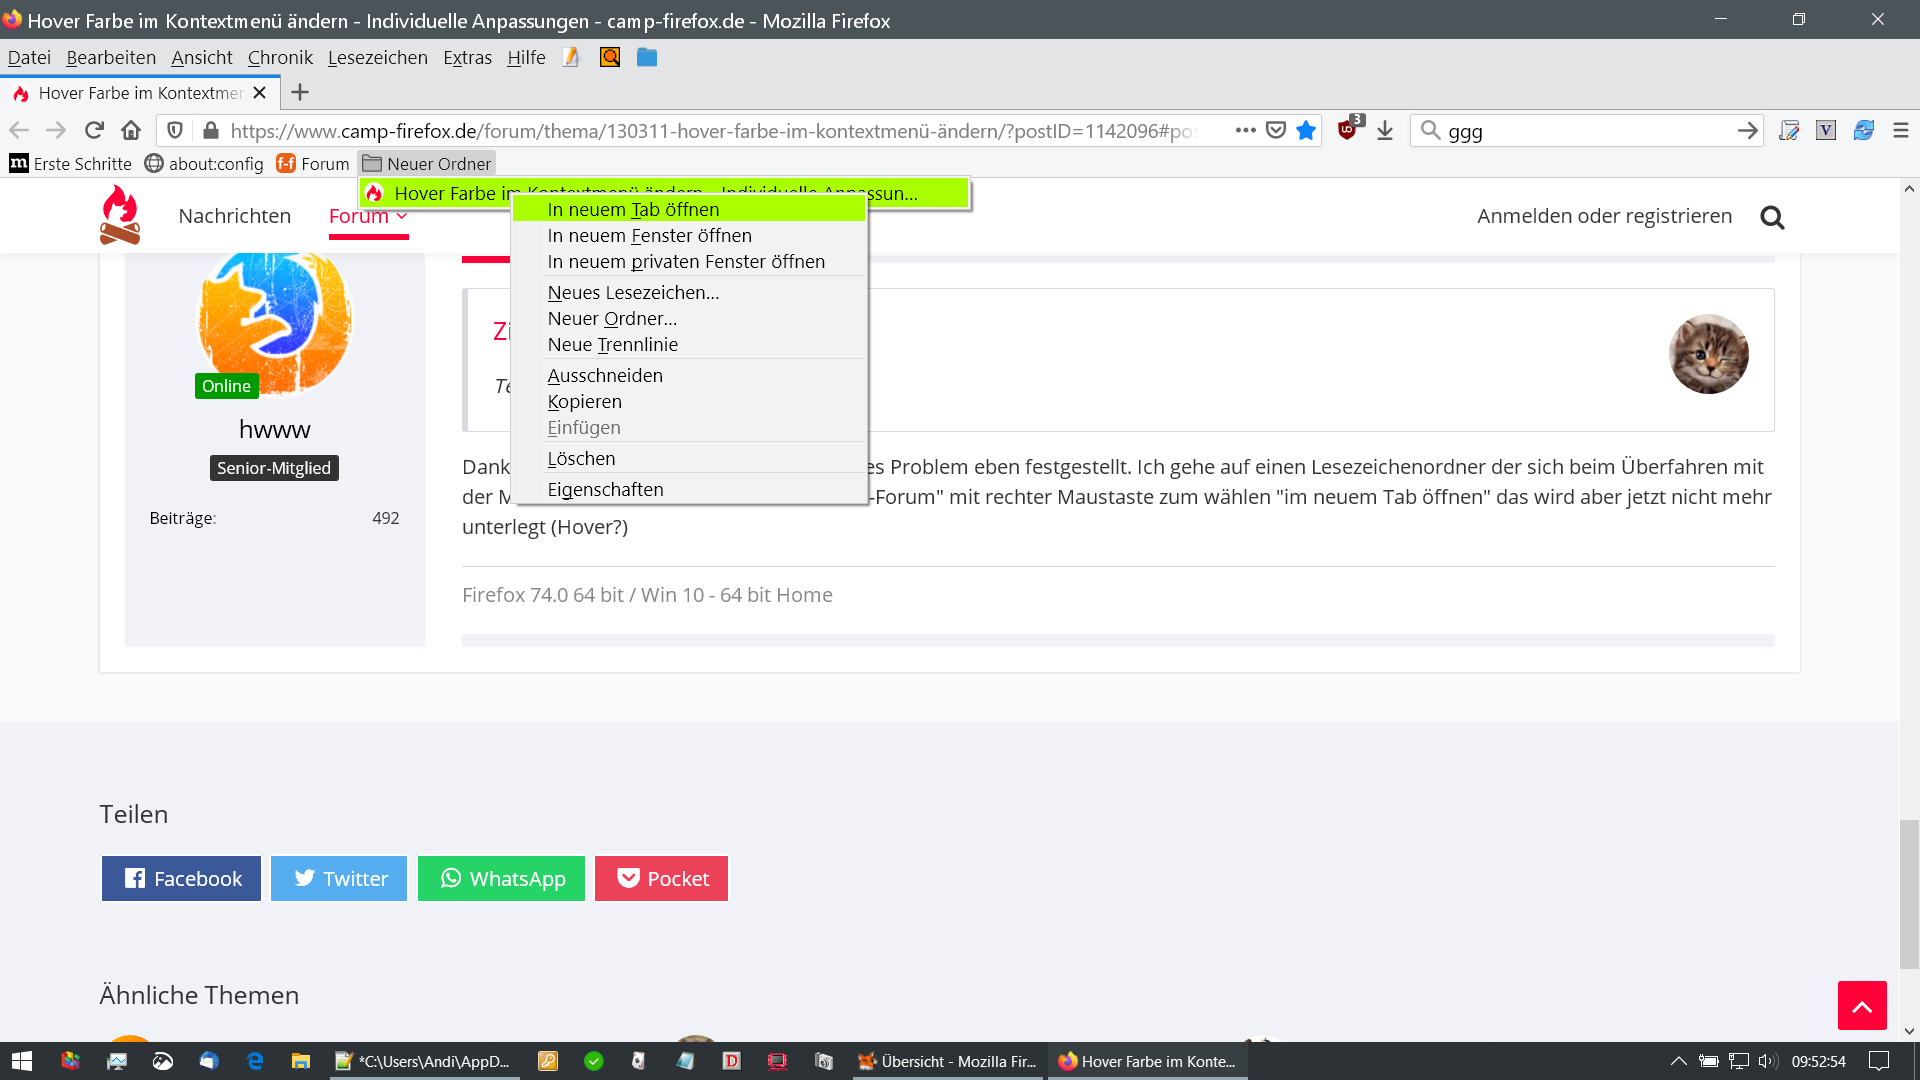1920x1080 pixels.
Task: Choose 'Löschen' in the context menu
Action: tap(581, 459)
